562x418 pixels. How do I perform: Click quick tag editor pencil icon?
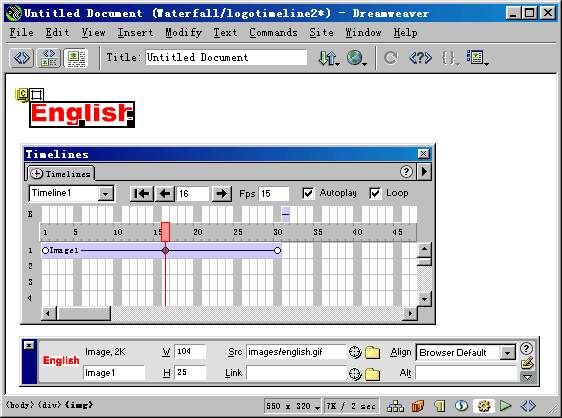pos(527,363)
